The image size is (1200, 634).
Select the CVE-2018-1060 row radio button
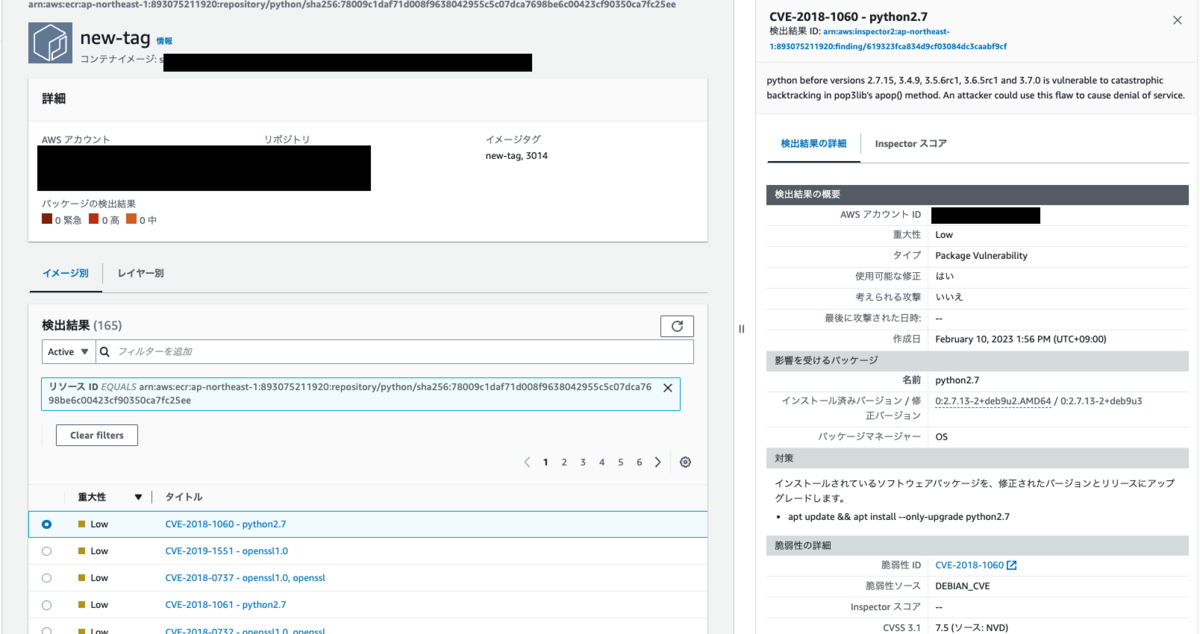click(47, 524)
